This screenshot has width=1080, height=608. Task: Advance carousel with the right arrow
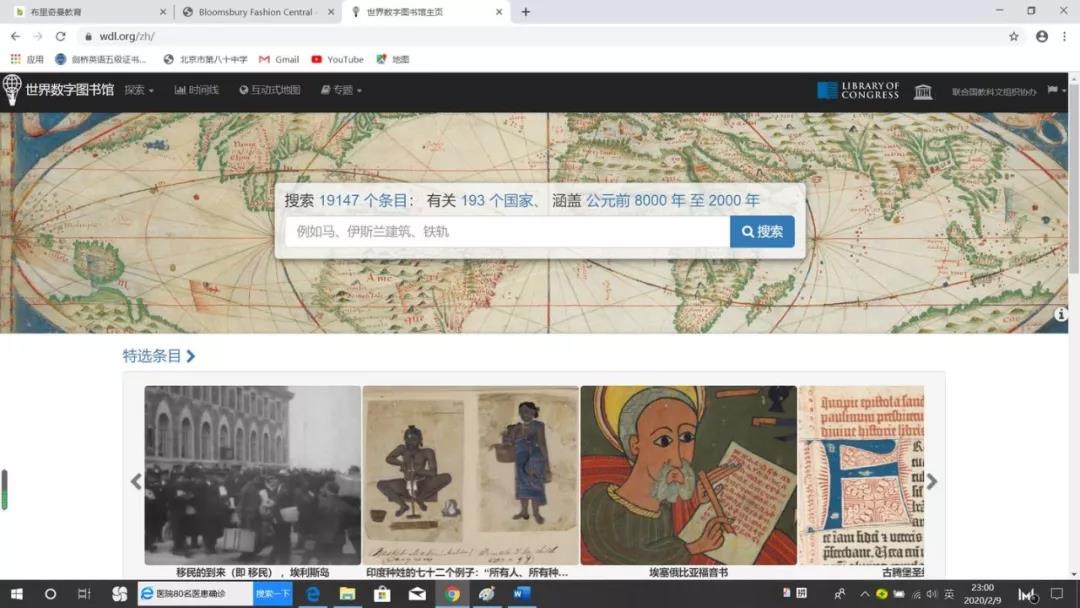pos(932,481)
